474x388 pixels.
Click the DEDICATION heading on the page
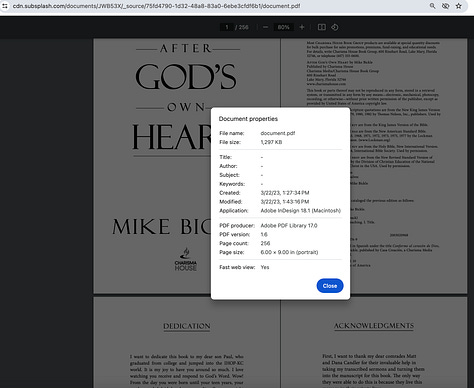(x=187, y=326)
